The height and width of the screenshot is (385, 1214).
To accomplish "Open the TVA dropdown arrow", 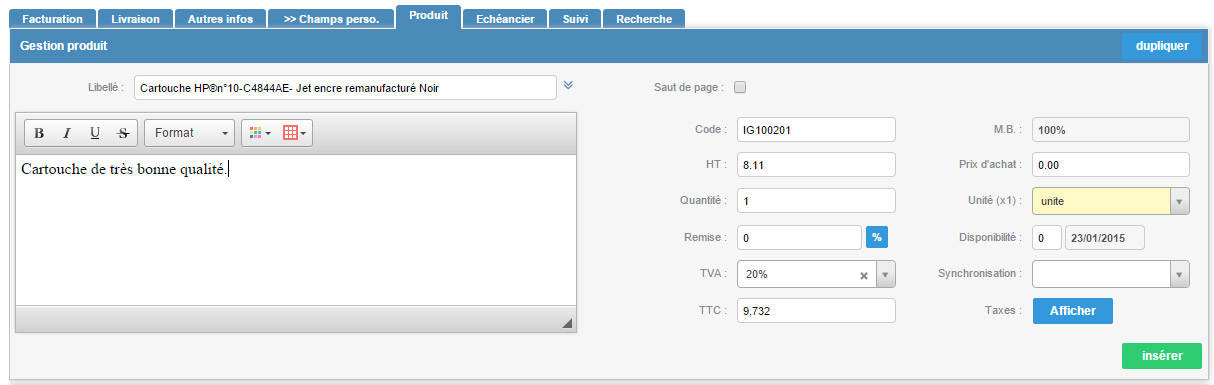I will (885, 275).
